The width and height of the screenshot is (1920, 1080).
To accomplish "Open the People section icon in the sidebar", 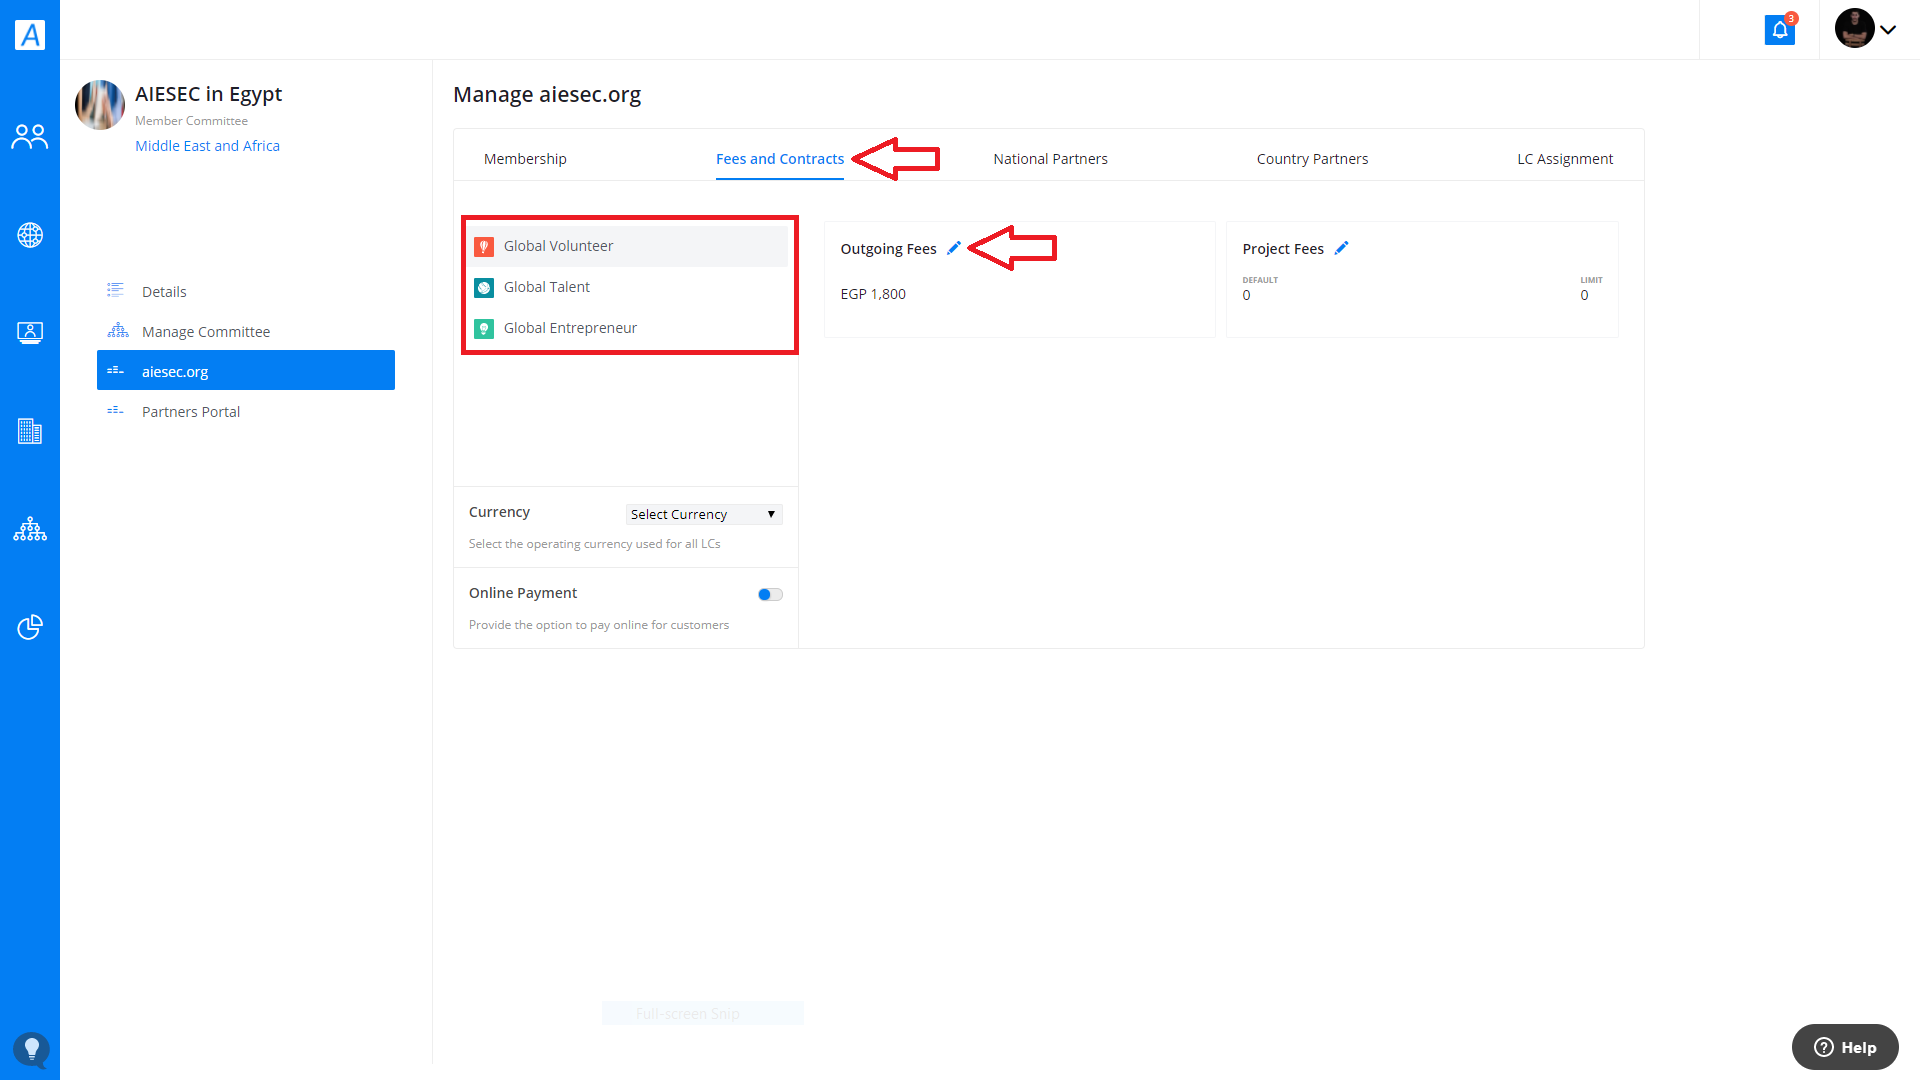I will pyautogui.click(x=30, y=137).
